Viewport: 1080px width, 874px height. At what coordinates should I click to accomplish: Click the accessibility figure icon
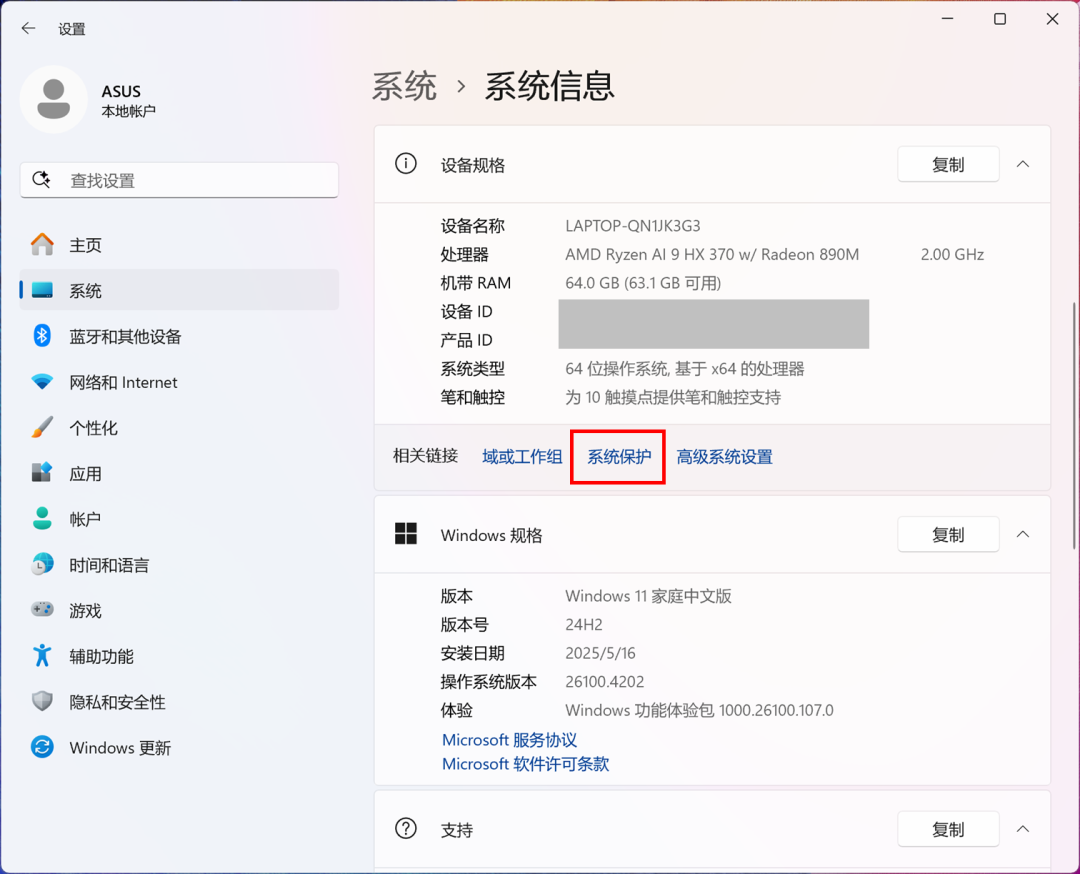(42, 656)
